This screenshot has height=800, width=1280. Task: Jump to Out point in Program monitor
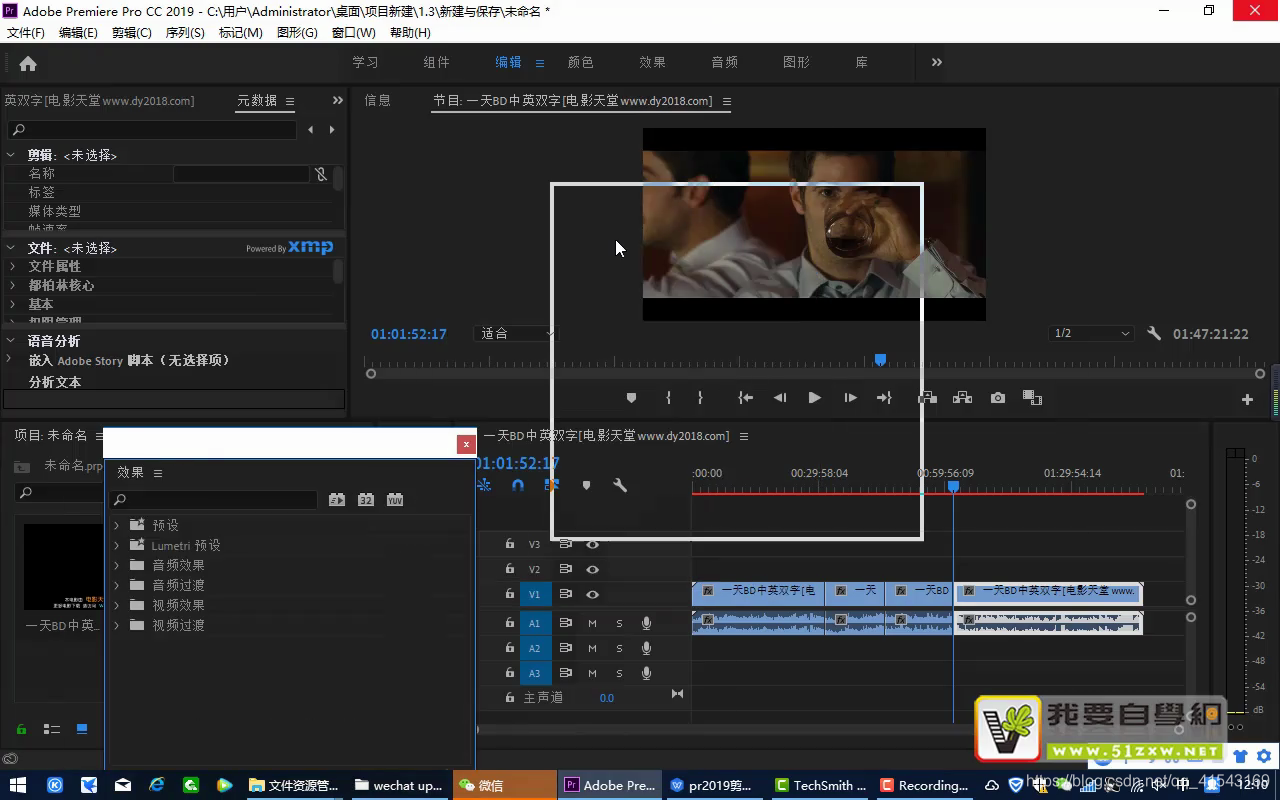pos(884,398)
